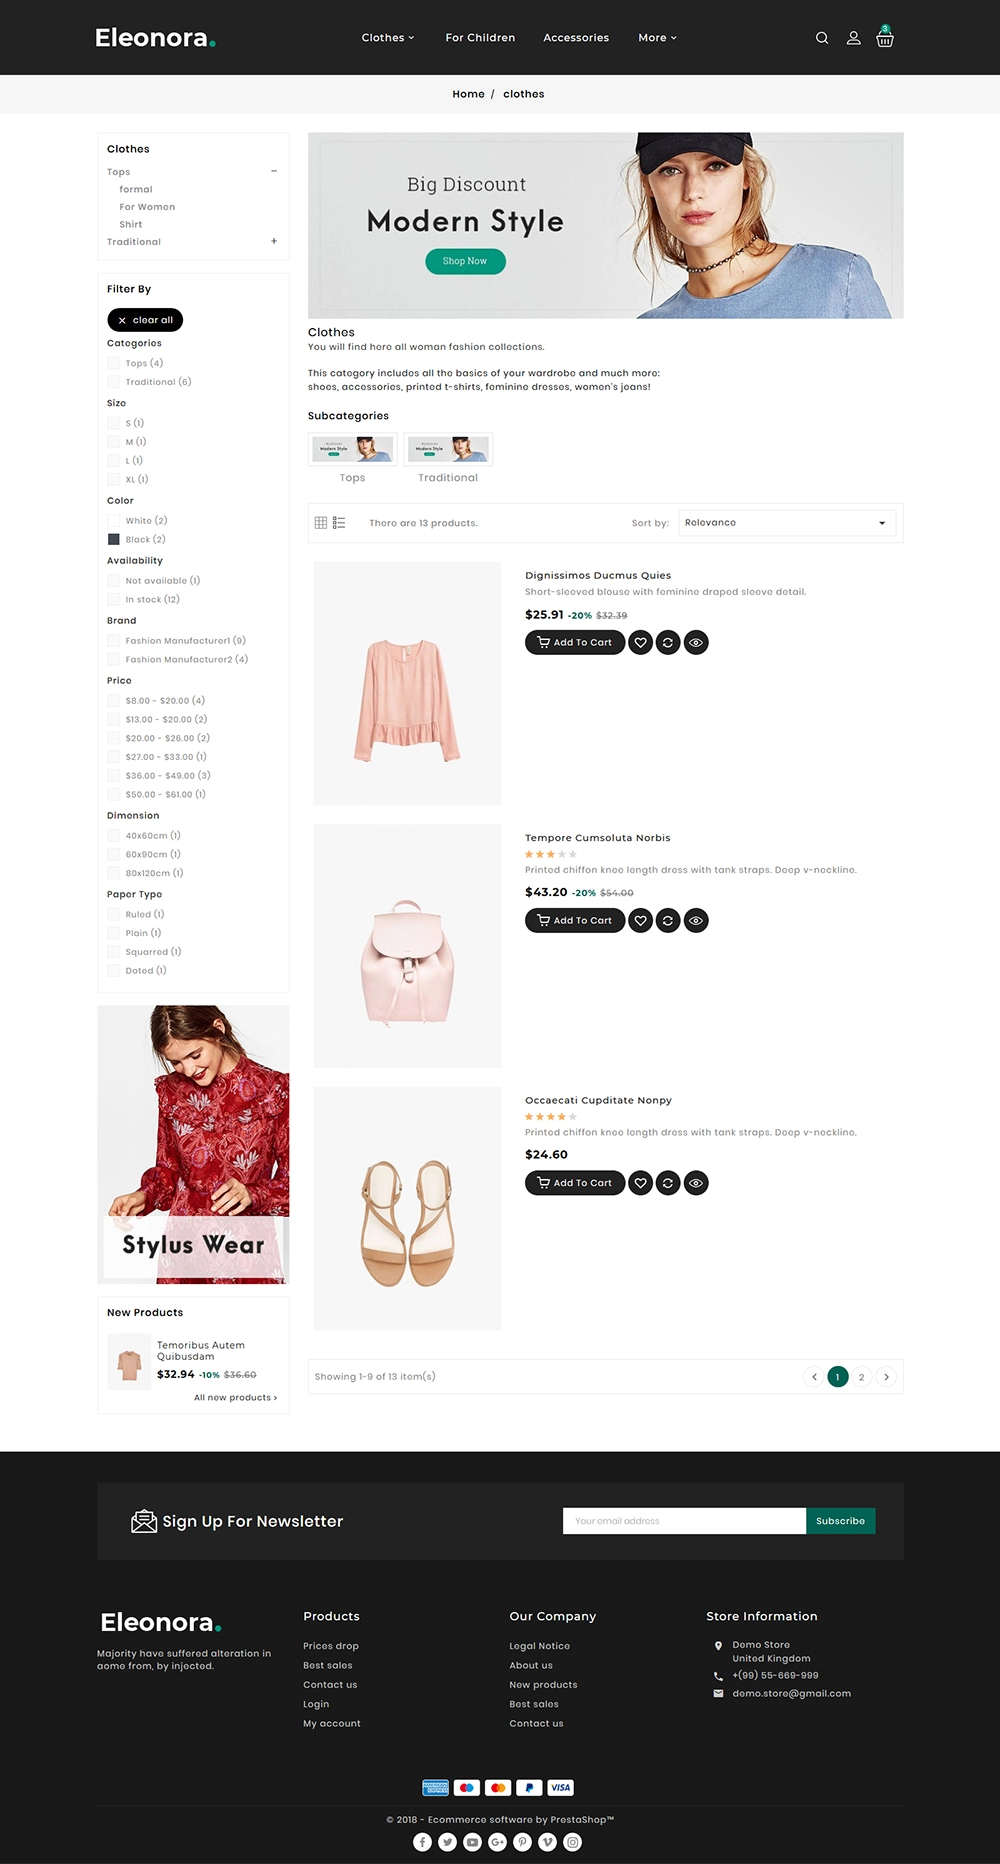The image size is (1000, 1864).
Task: Open the user account icon
Action: point(853,38)
